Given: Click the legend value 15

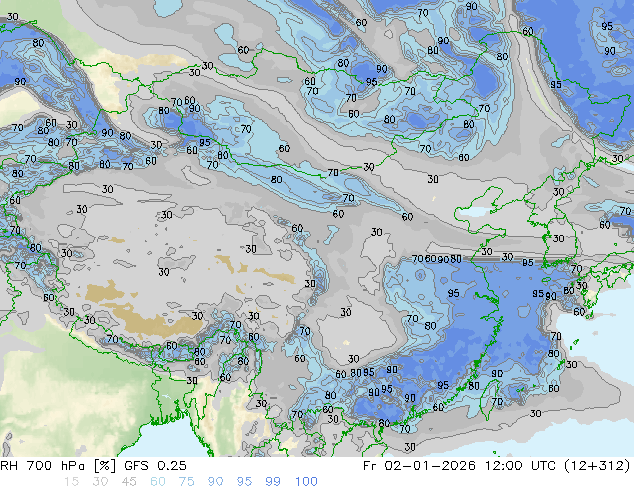Looking at the screenshot, I should pos(71,482).
